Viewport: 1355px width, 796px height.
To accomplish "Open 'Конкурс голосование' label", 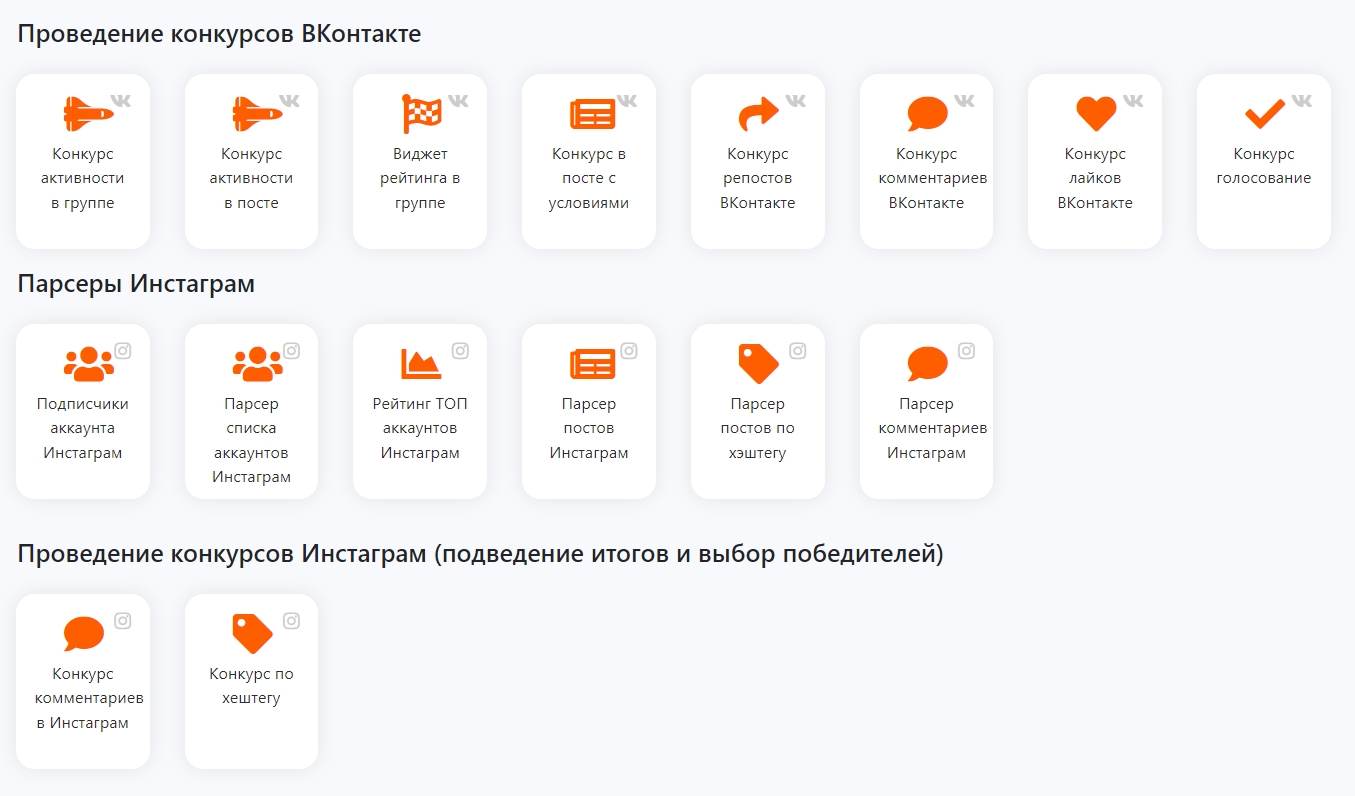I will (1264, 166).
